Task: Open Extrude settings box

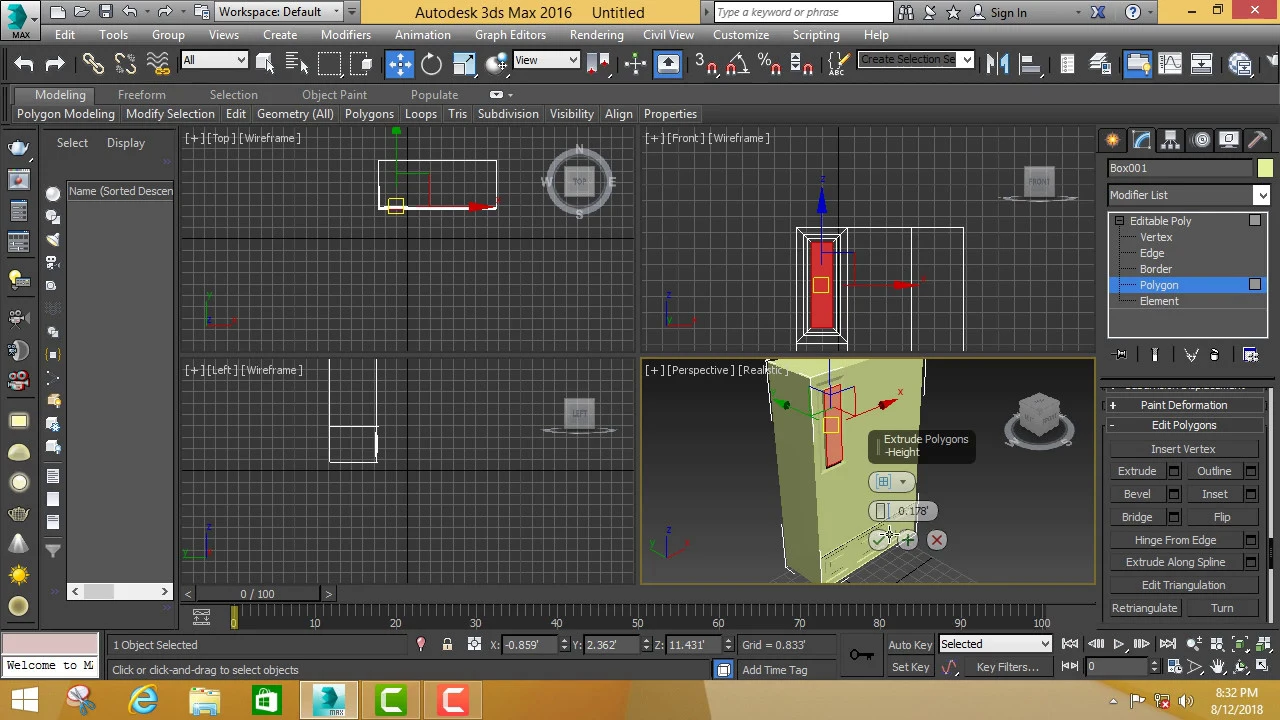Action: click(x=1174, y=471)
